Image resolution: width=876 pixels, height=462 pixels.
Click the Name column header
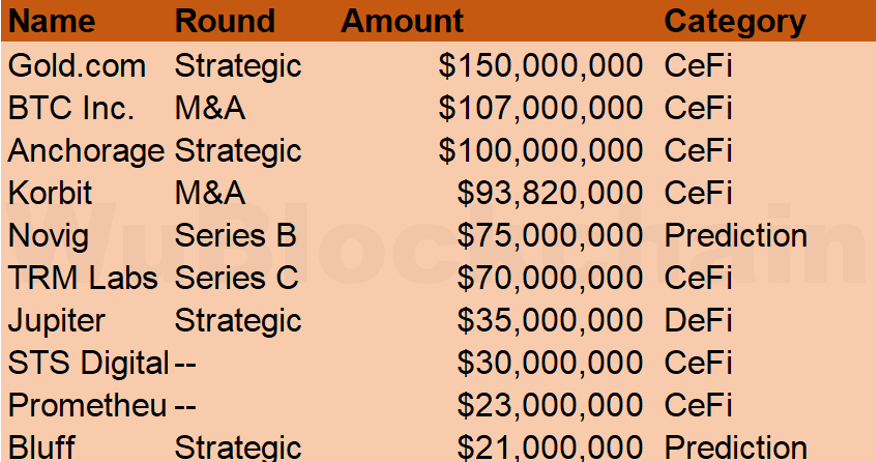tap(52, 21)
